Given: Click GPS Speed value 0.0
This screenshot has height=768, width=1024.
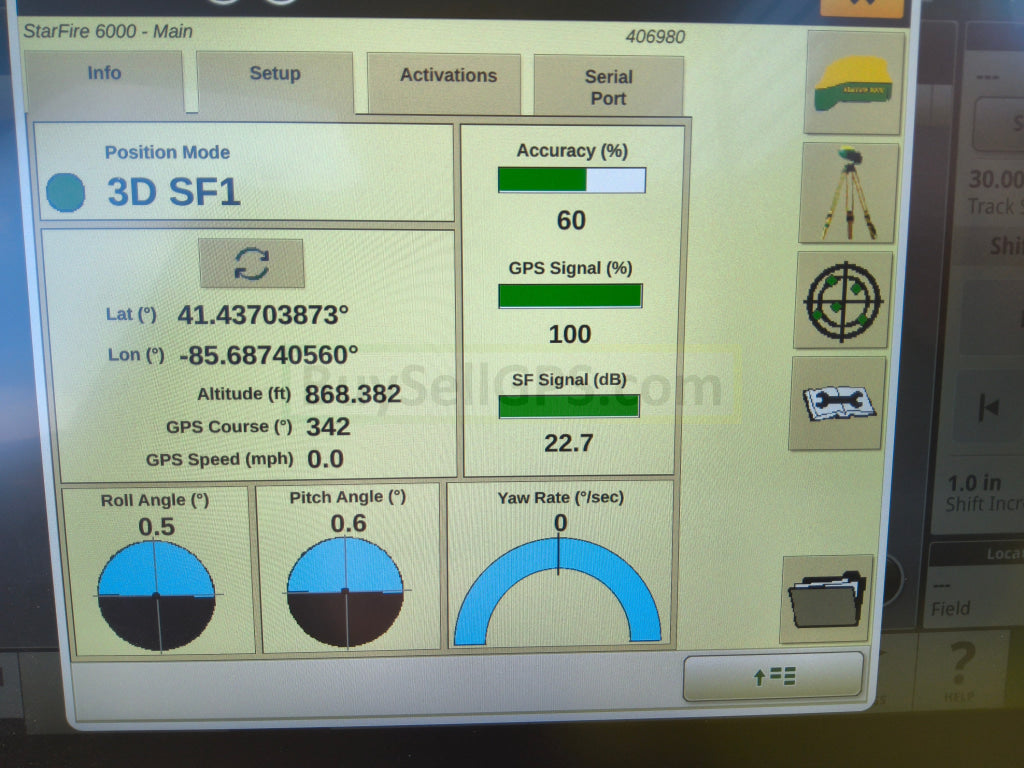Looking at the screenshot, I should 325,459.
